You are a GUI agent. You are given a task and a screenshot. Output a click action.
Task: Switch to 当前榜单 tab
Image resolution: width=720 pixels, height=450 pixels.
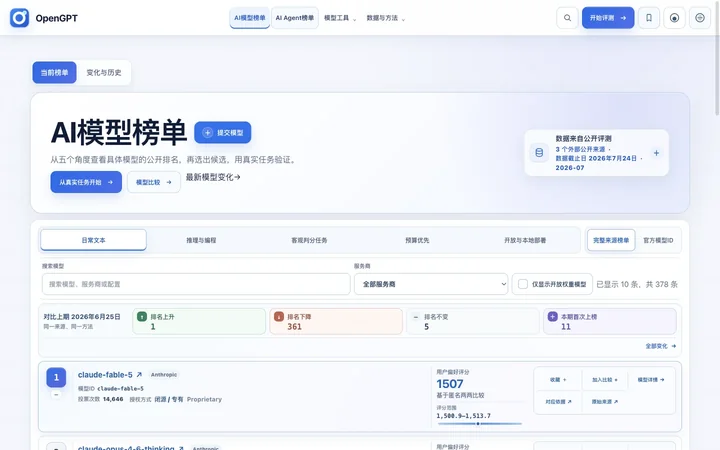[54, 73]
